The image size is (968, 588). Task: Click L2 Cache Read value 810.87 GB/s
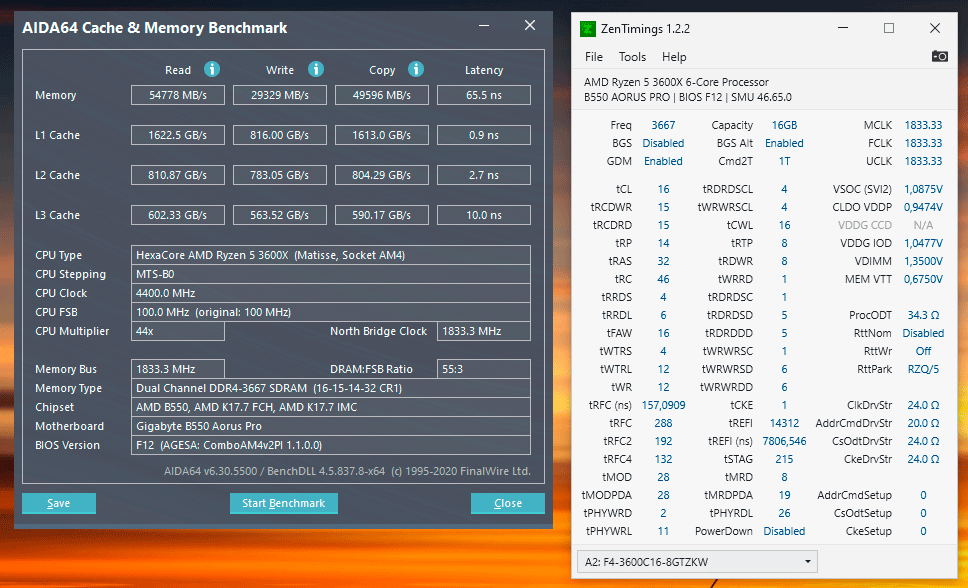tap(178, 175)
